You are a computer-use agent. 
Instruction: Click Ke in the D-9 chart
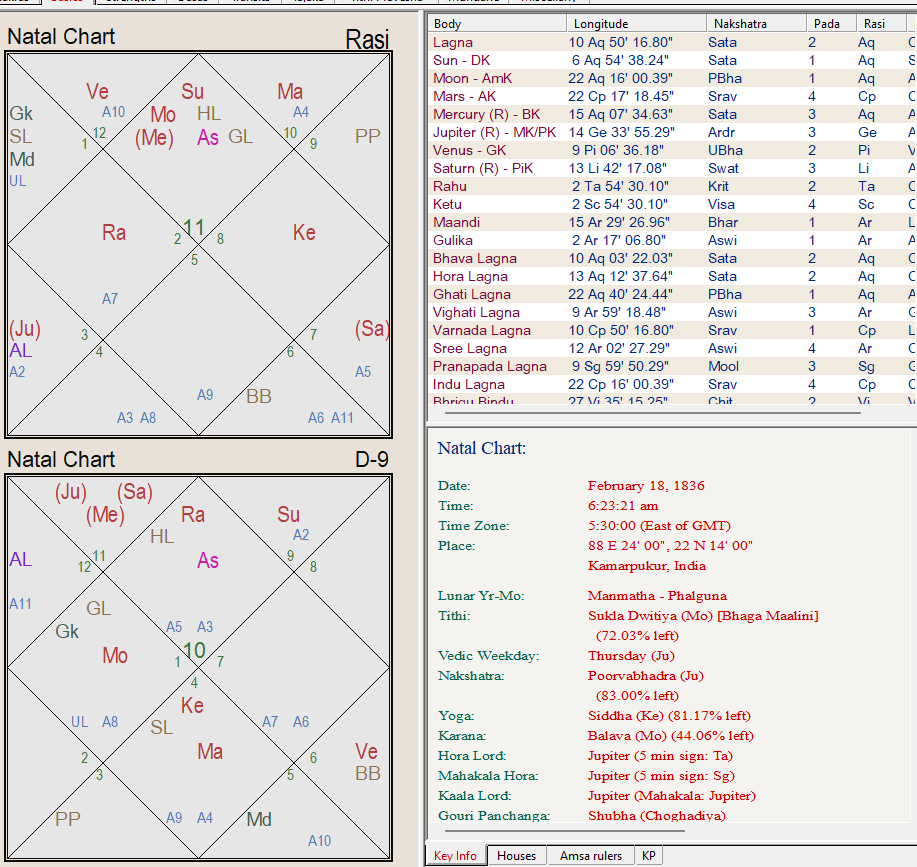[192, 705]
